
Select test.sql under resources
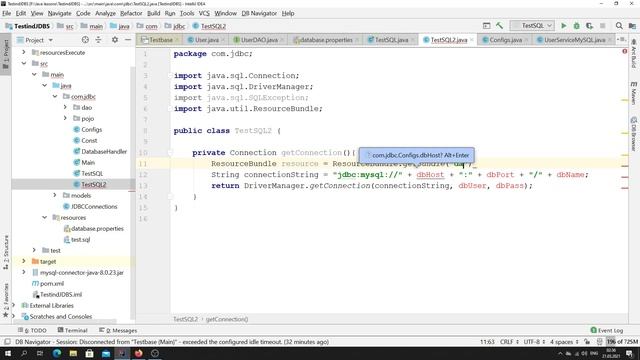[x=80, y=240]
